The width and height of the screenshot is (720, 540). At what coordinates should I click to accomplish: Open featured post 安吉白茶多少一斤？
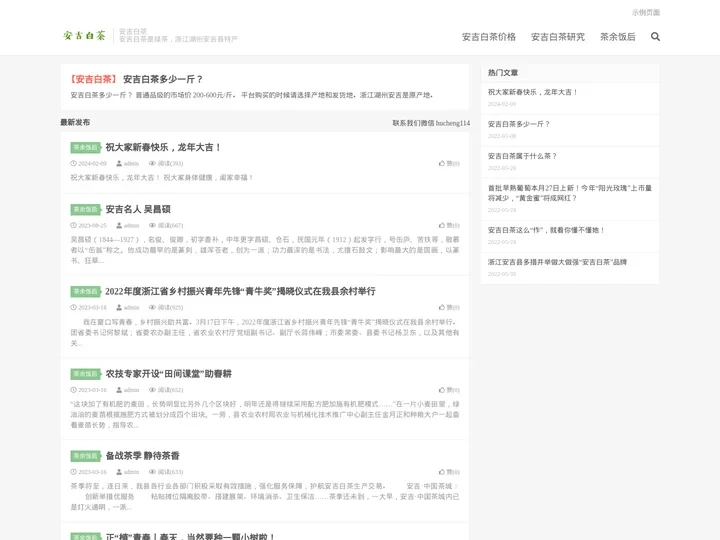tap(163, 79)
